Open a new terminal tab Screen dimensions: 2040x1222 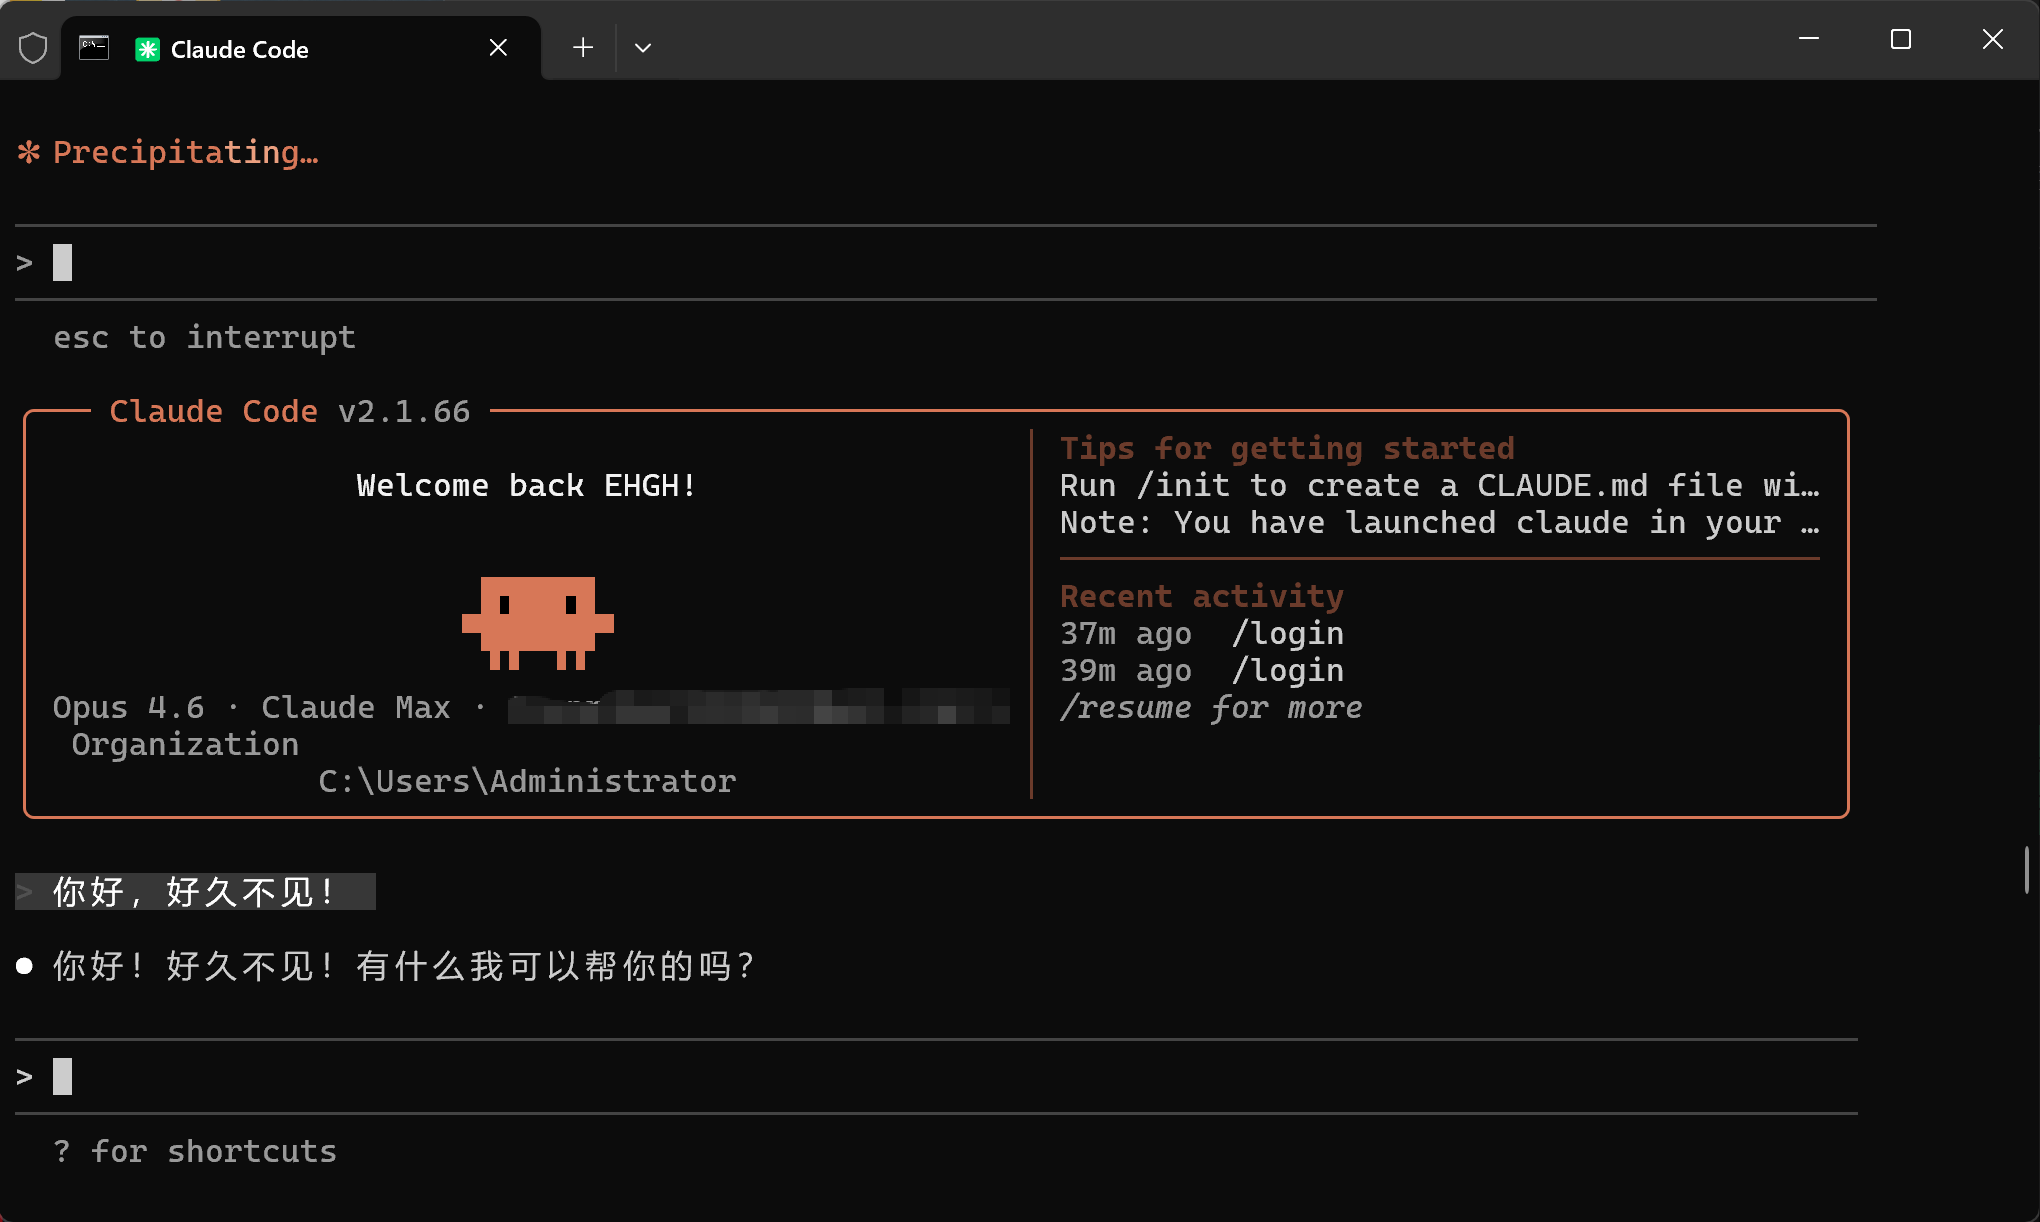(583, 48)
